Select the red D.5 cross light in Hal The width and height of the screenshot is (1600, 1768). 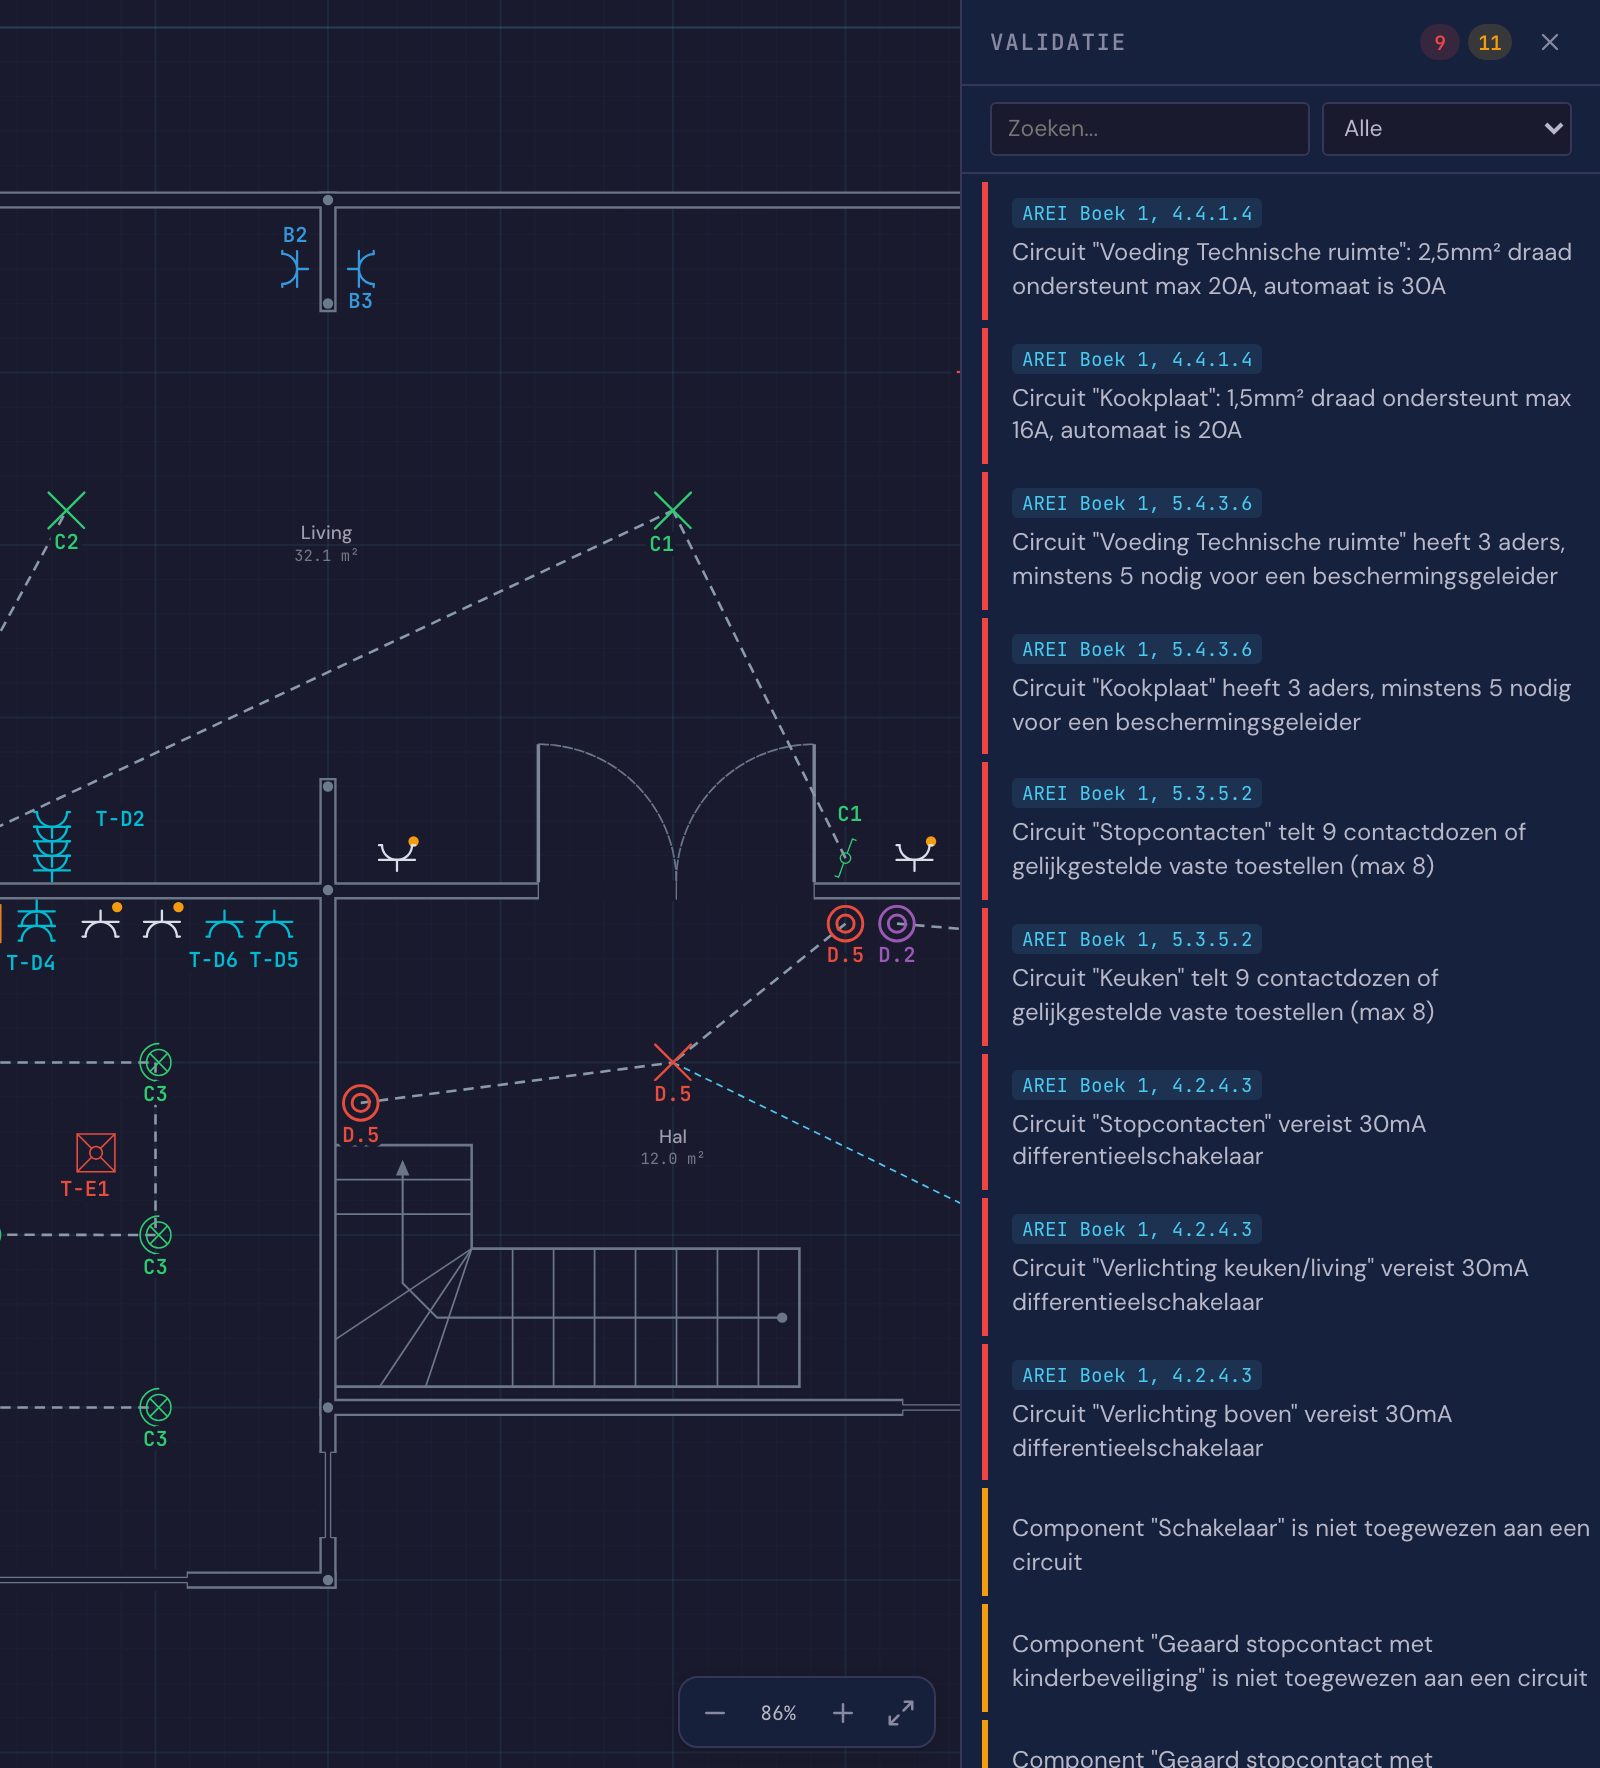pyautogui.click(x=672, y=1062)
